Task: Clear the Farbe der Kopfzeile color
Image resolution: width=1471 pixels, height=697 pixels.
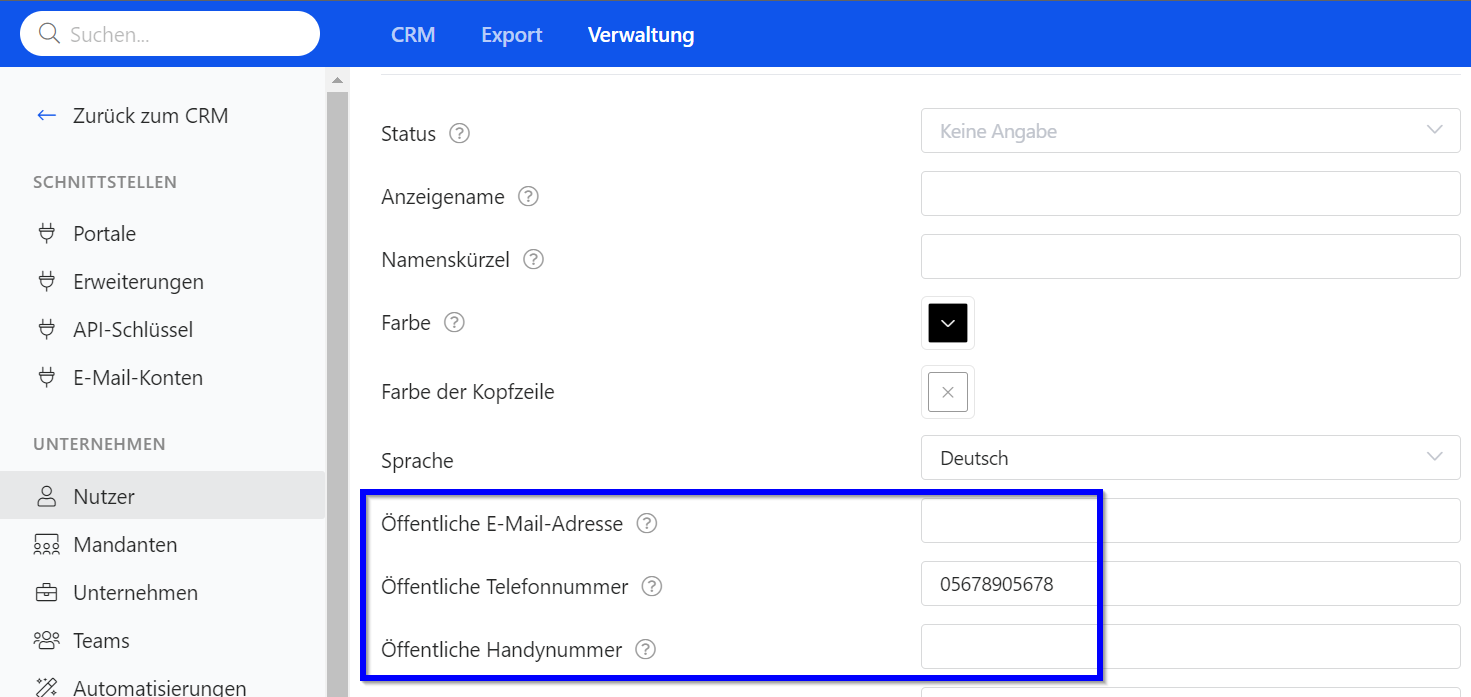Action: click(948, 392)
